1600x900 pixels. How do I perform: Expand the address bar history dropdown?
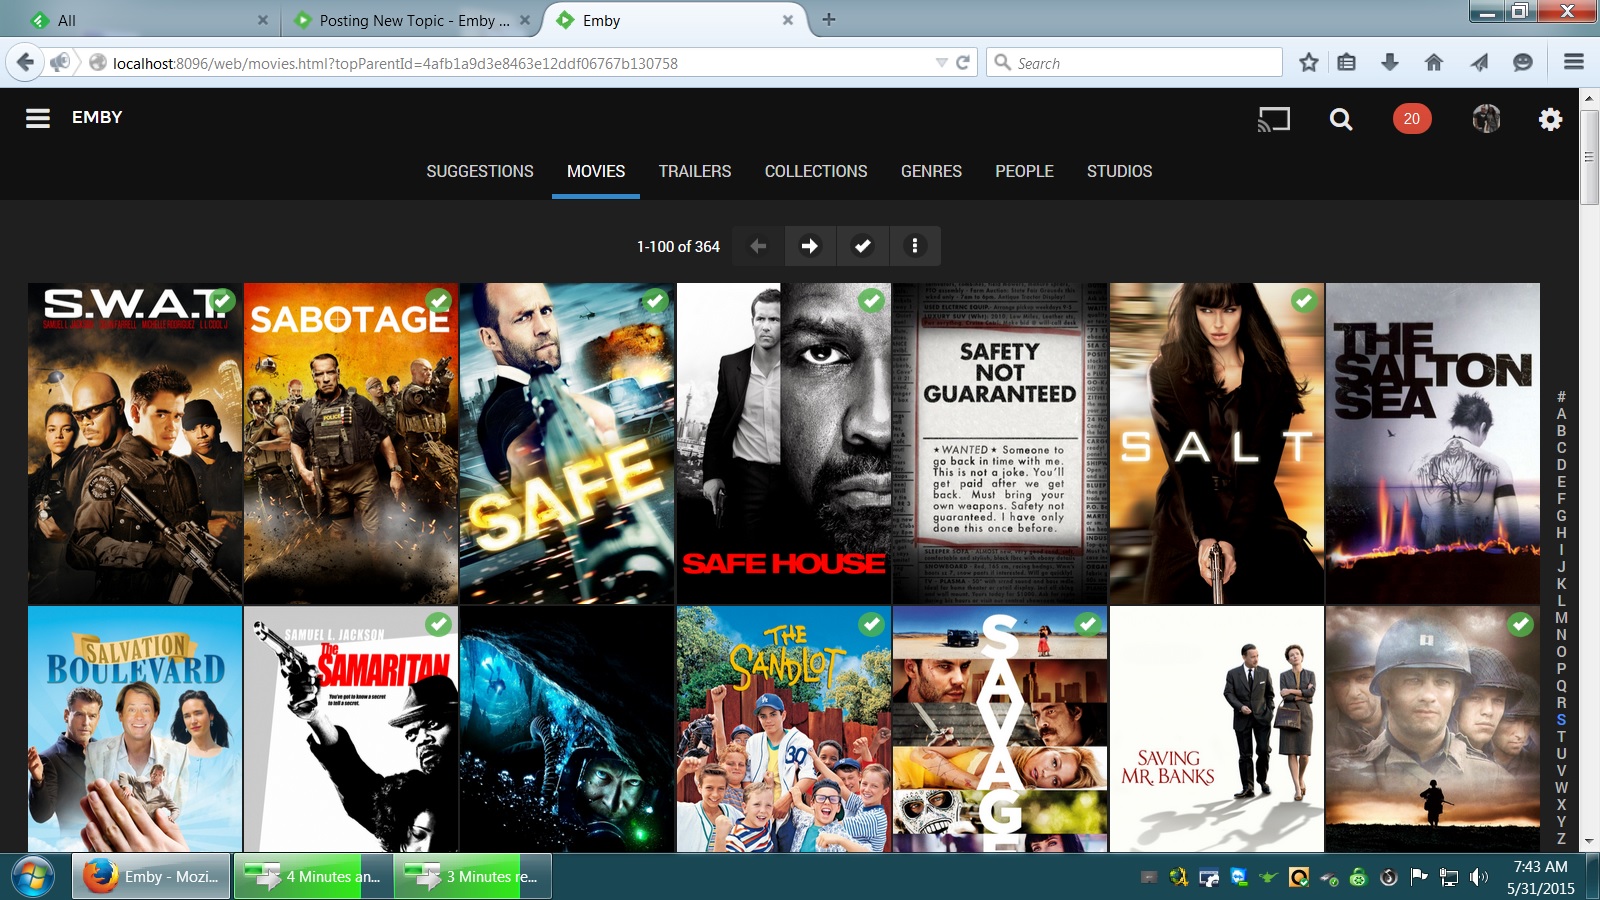(941, 63)
